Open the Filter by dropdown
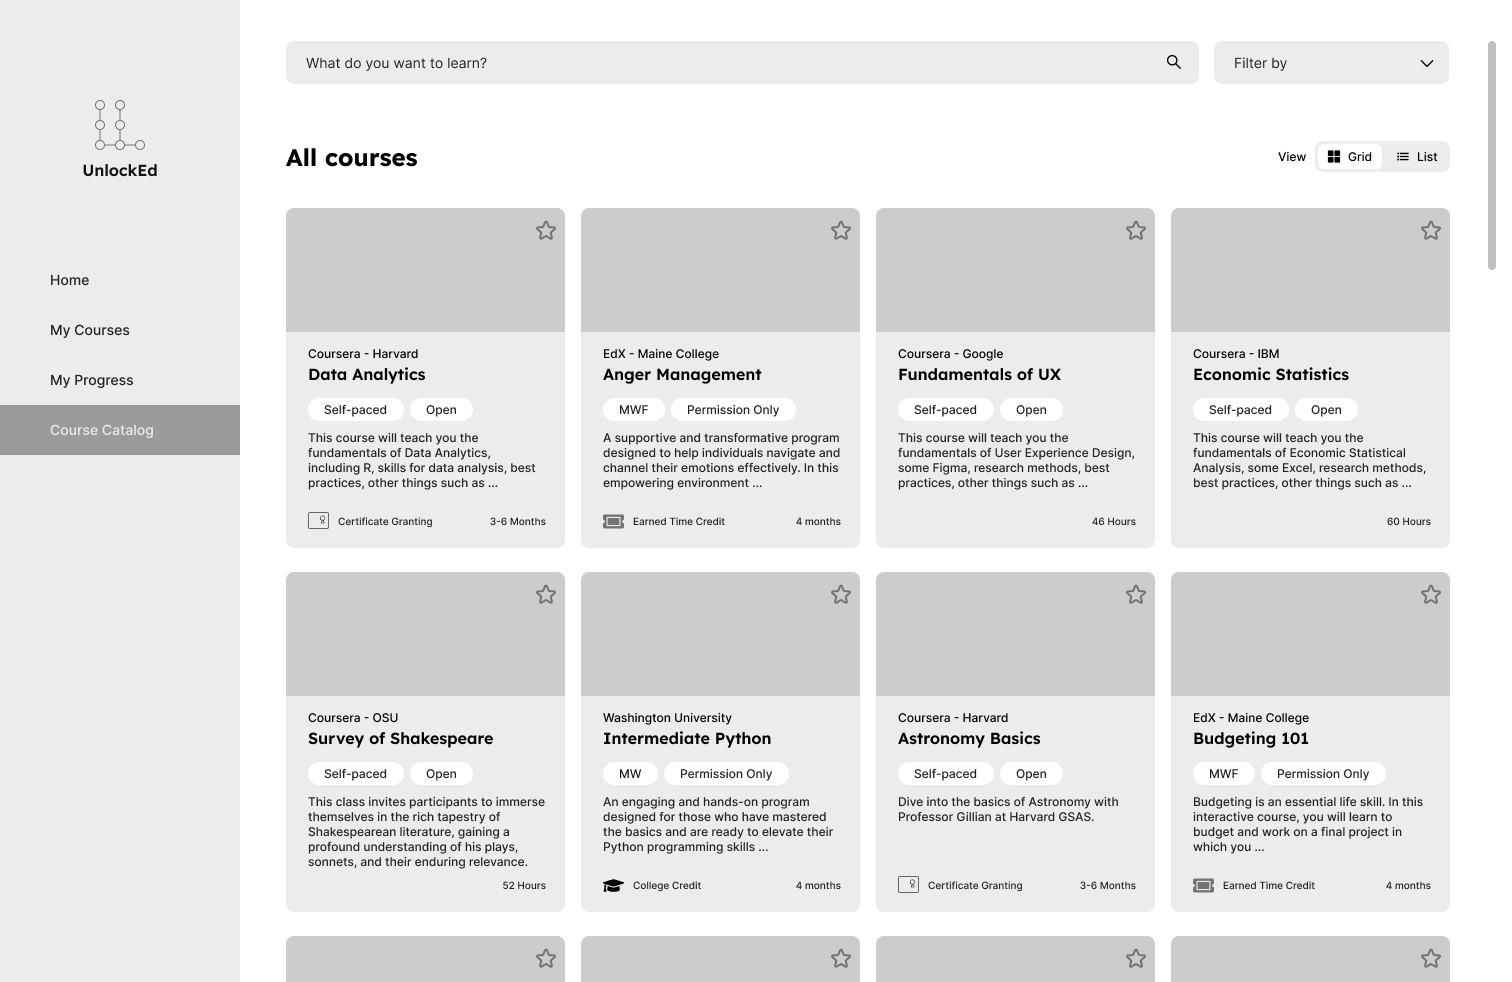The width and height of the screenshot is (1512, 982). [1331, 63]
